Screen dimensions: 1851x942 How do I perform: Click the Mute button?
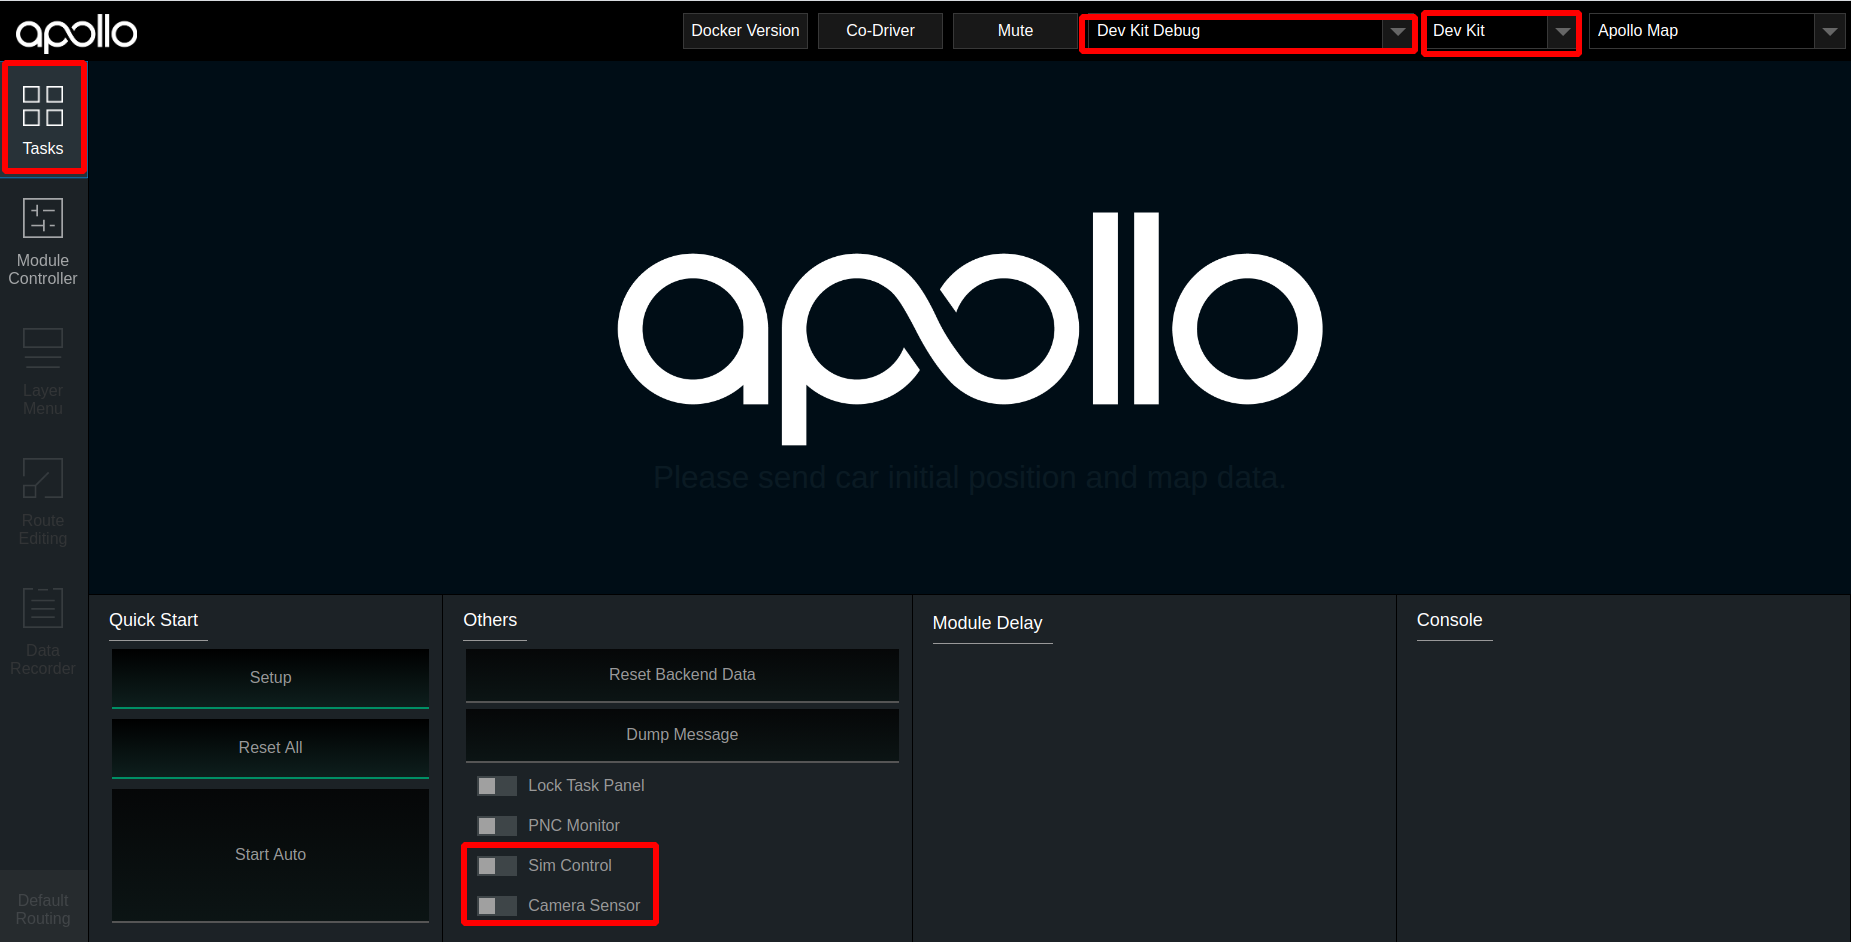1015,31
